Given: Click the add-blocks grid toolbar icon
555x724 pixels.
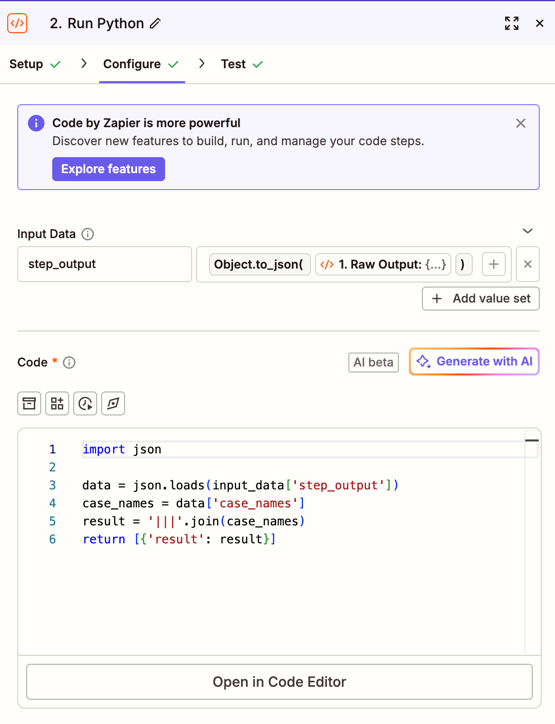Looking at the screenshot, I should coord(57,404).
